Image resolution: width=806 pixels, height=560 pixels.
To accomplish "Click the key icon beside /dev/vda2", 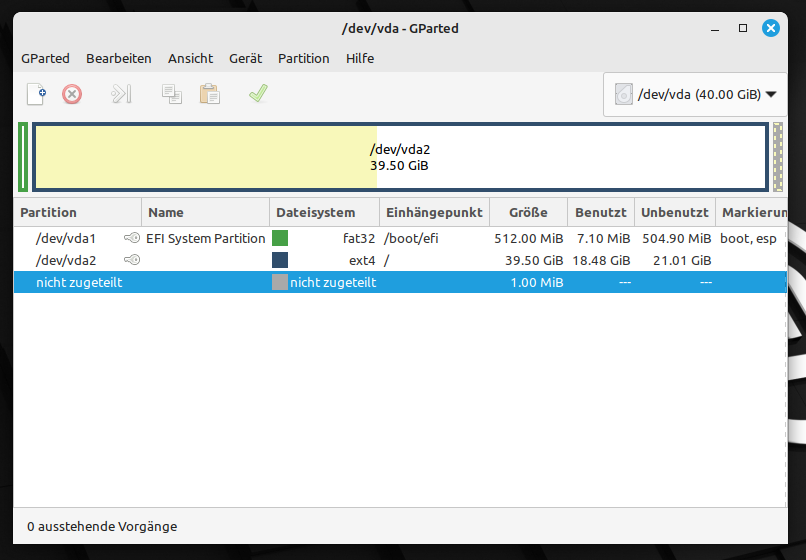I will pyautogui.click(x=132, y=260).
